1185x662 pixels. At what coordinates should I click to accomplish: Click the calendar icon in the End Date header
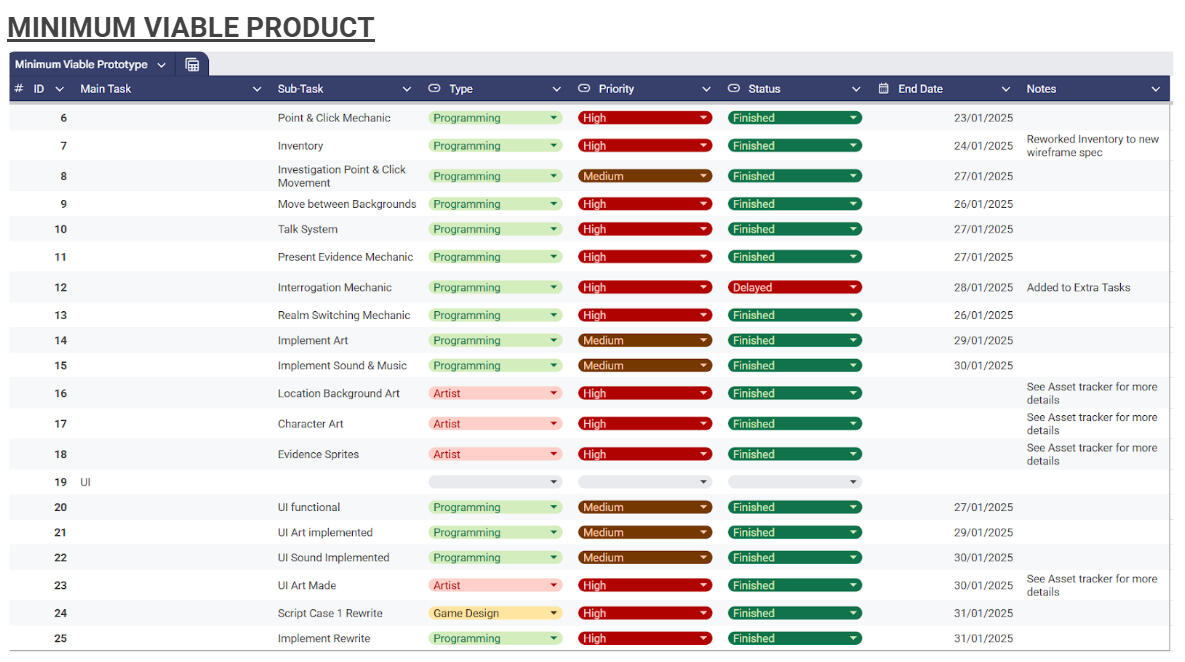(884, 89)
